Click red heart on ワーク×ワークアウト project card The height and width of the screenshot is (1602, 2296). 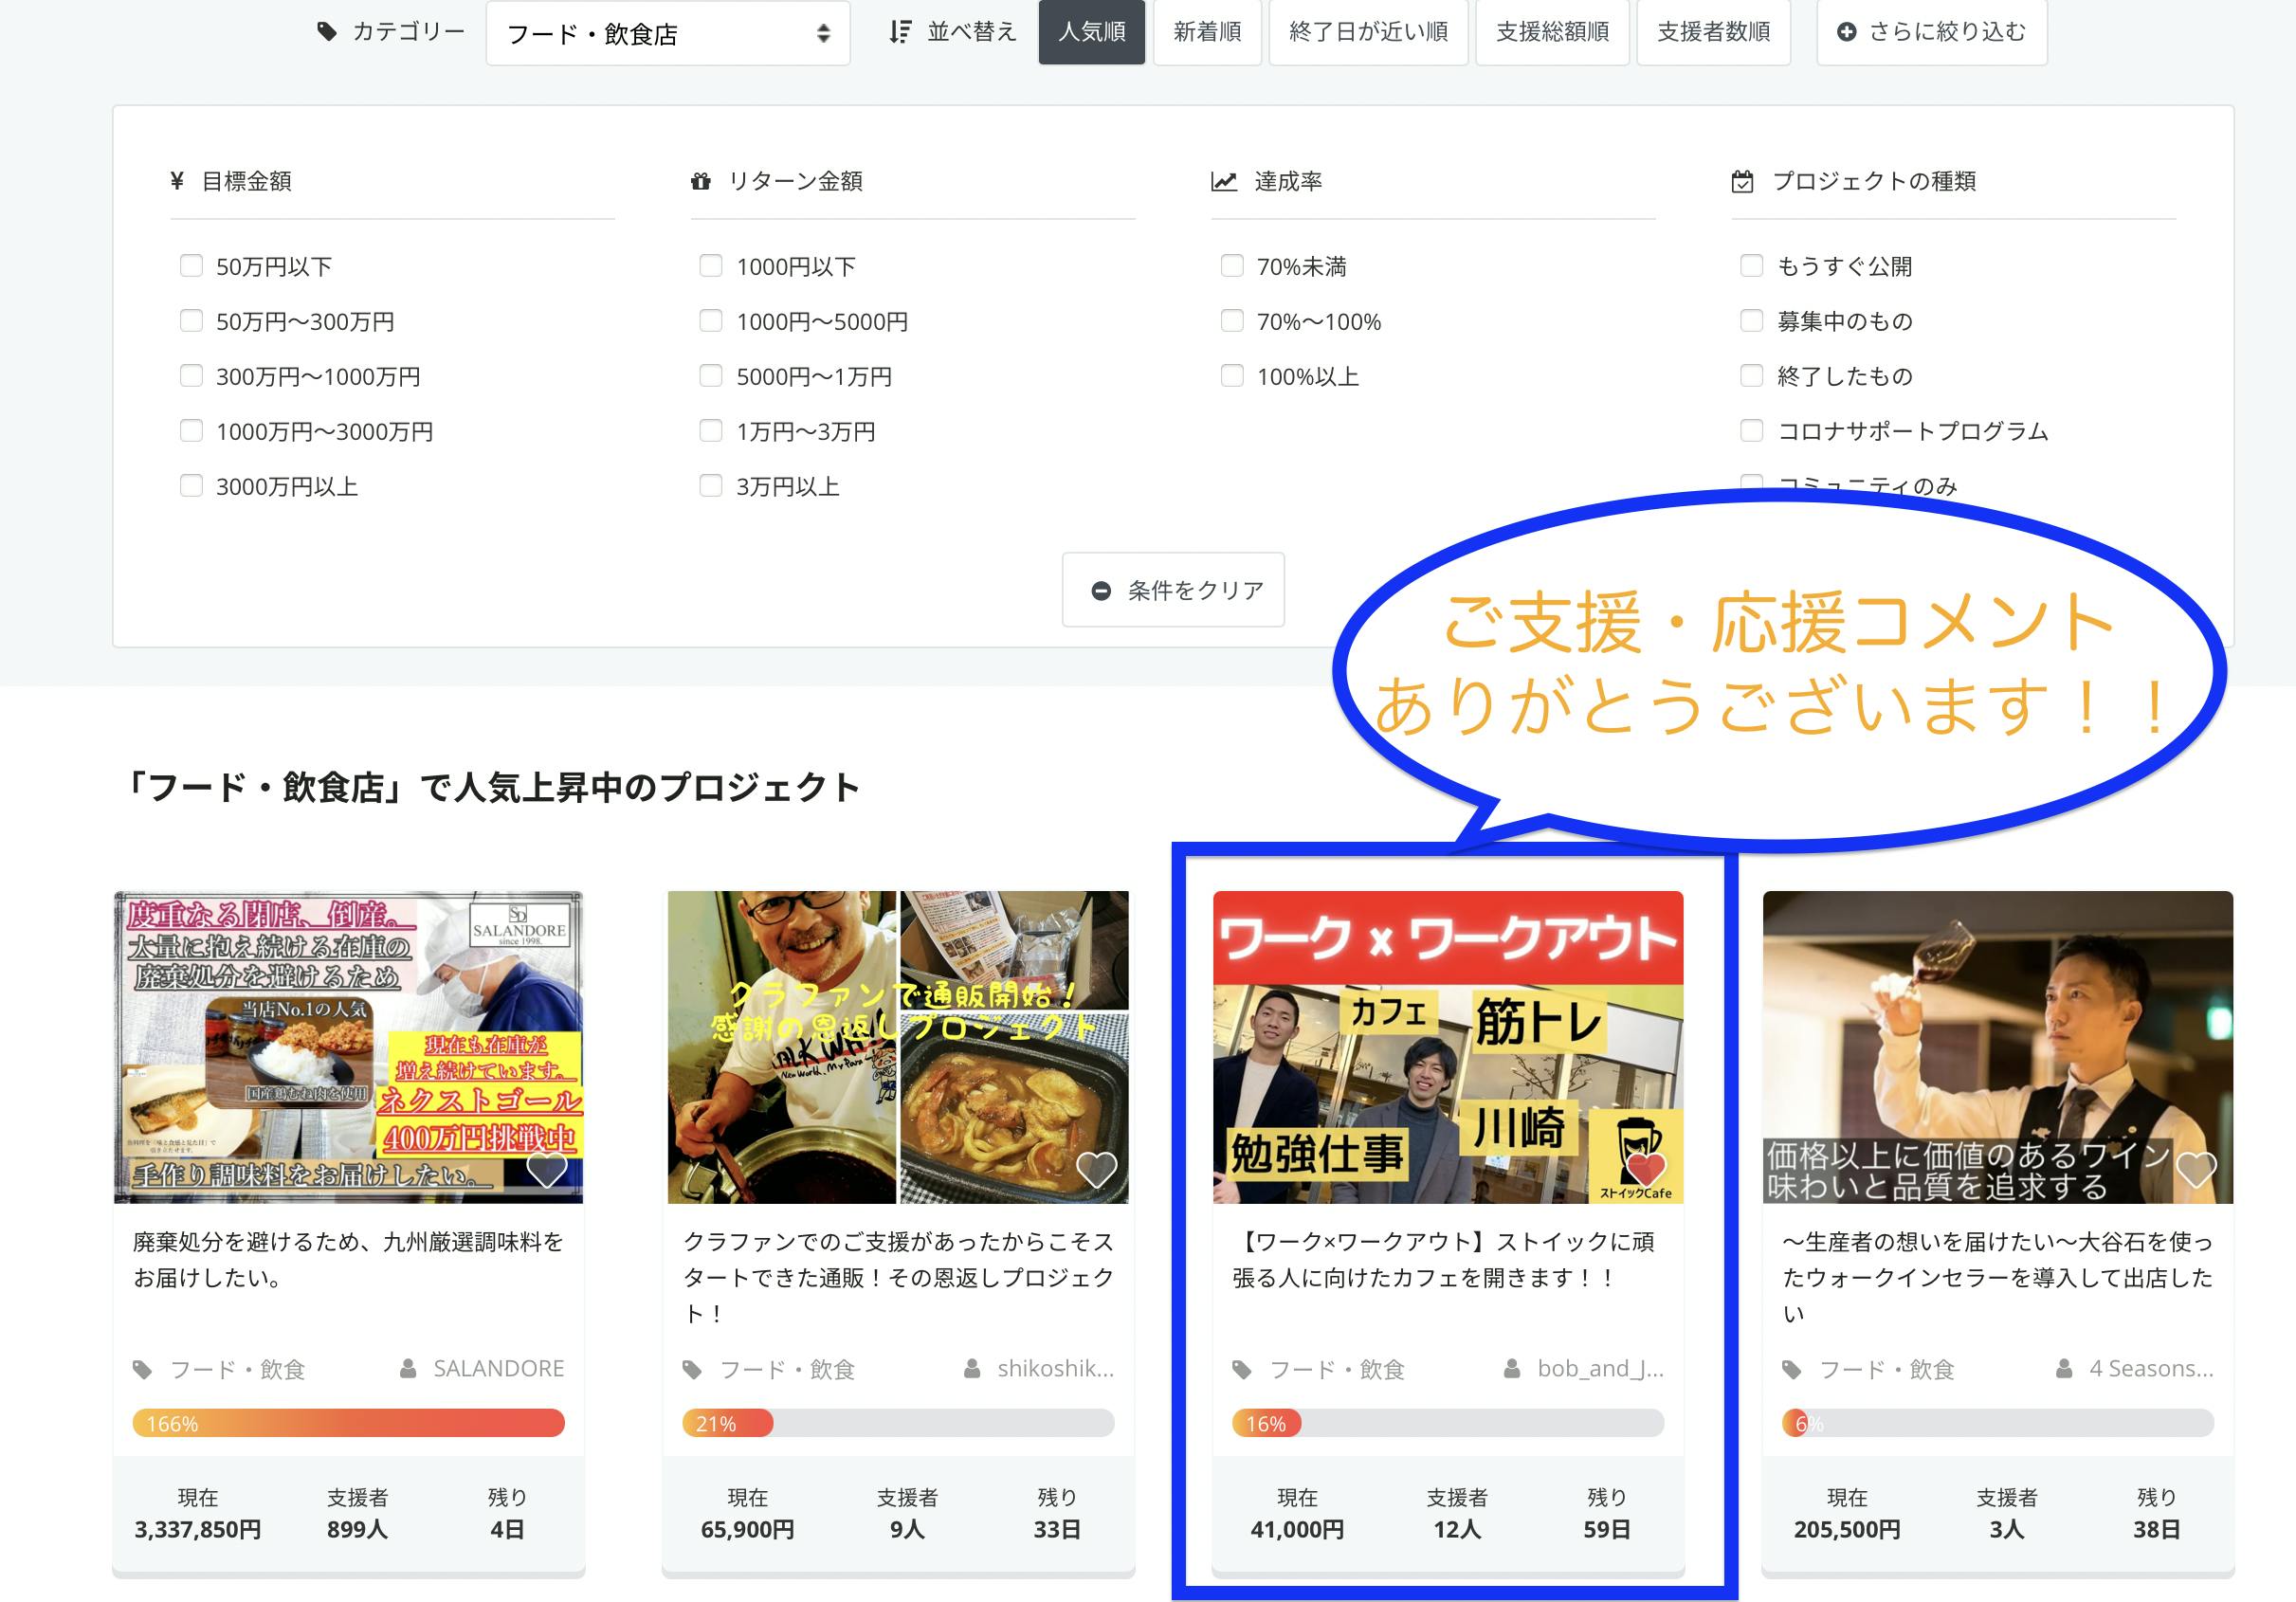coord(1645,1167)
